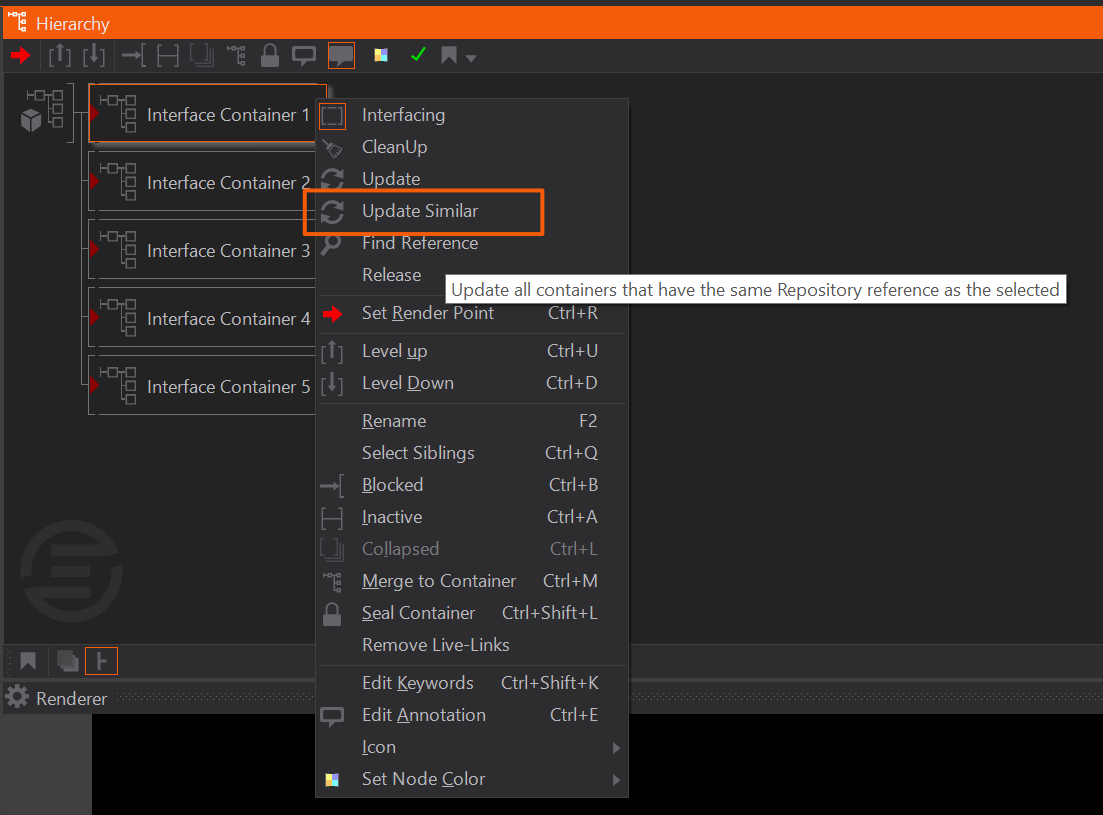This screenshot has height=815, width=1103.
Task: Click the Seal Container lock toolbar icon
Action: point(269,55)
